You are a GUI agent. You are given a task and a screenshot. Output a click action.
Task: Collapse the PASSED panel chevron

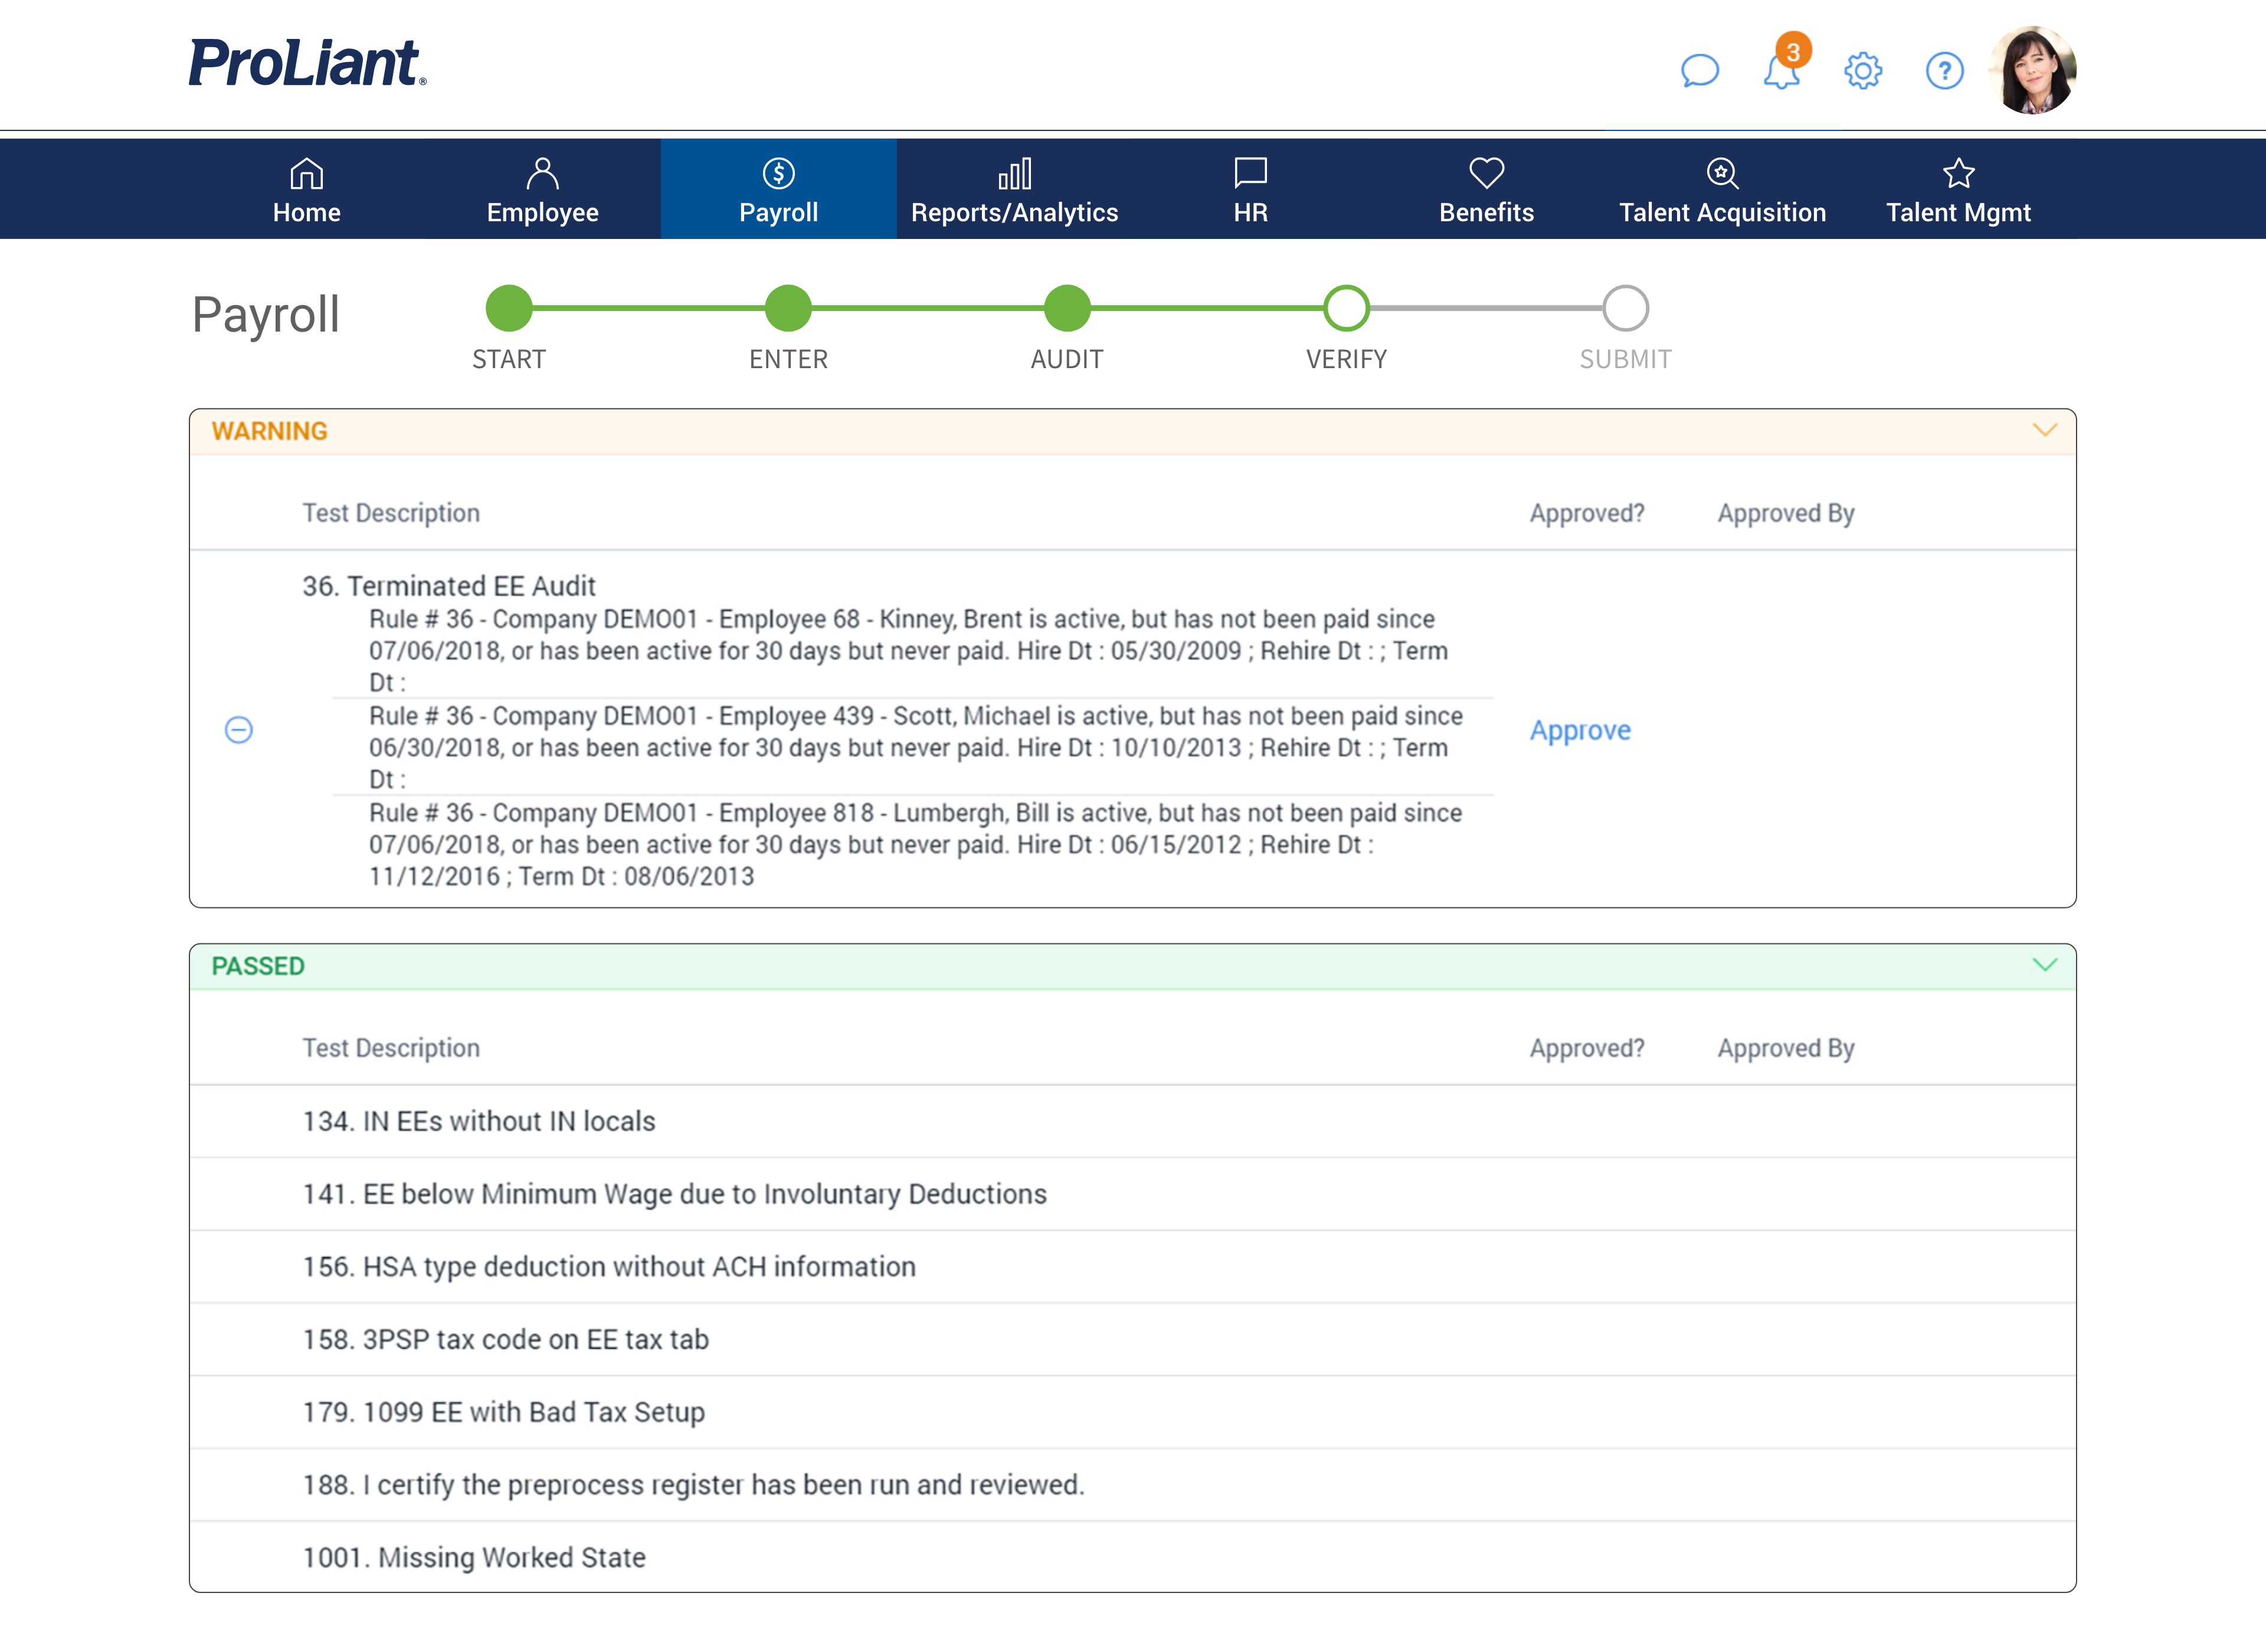(x=2044, y=965)
